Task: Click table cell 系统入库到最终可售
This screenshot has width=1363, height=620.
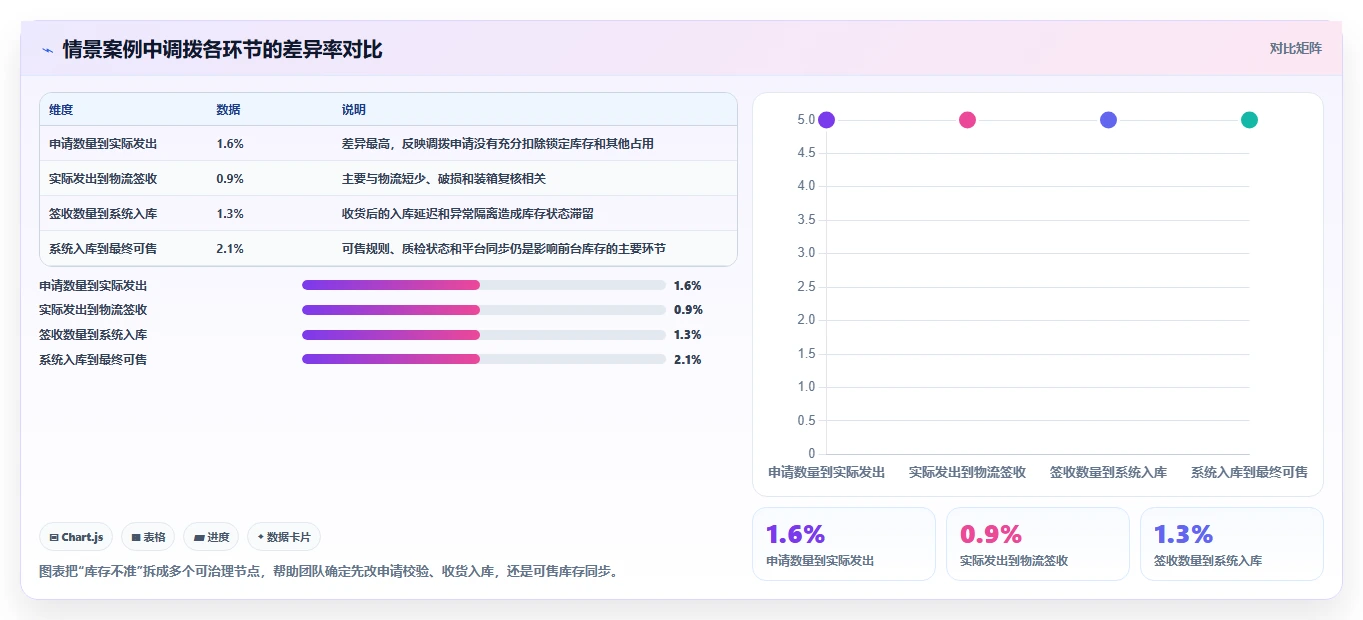Action: click(x=103, y=249)
